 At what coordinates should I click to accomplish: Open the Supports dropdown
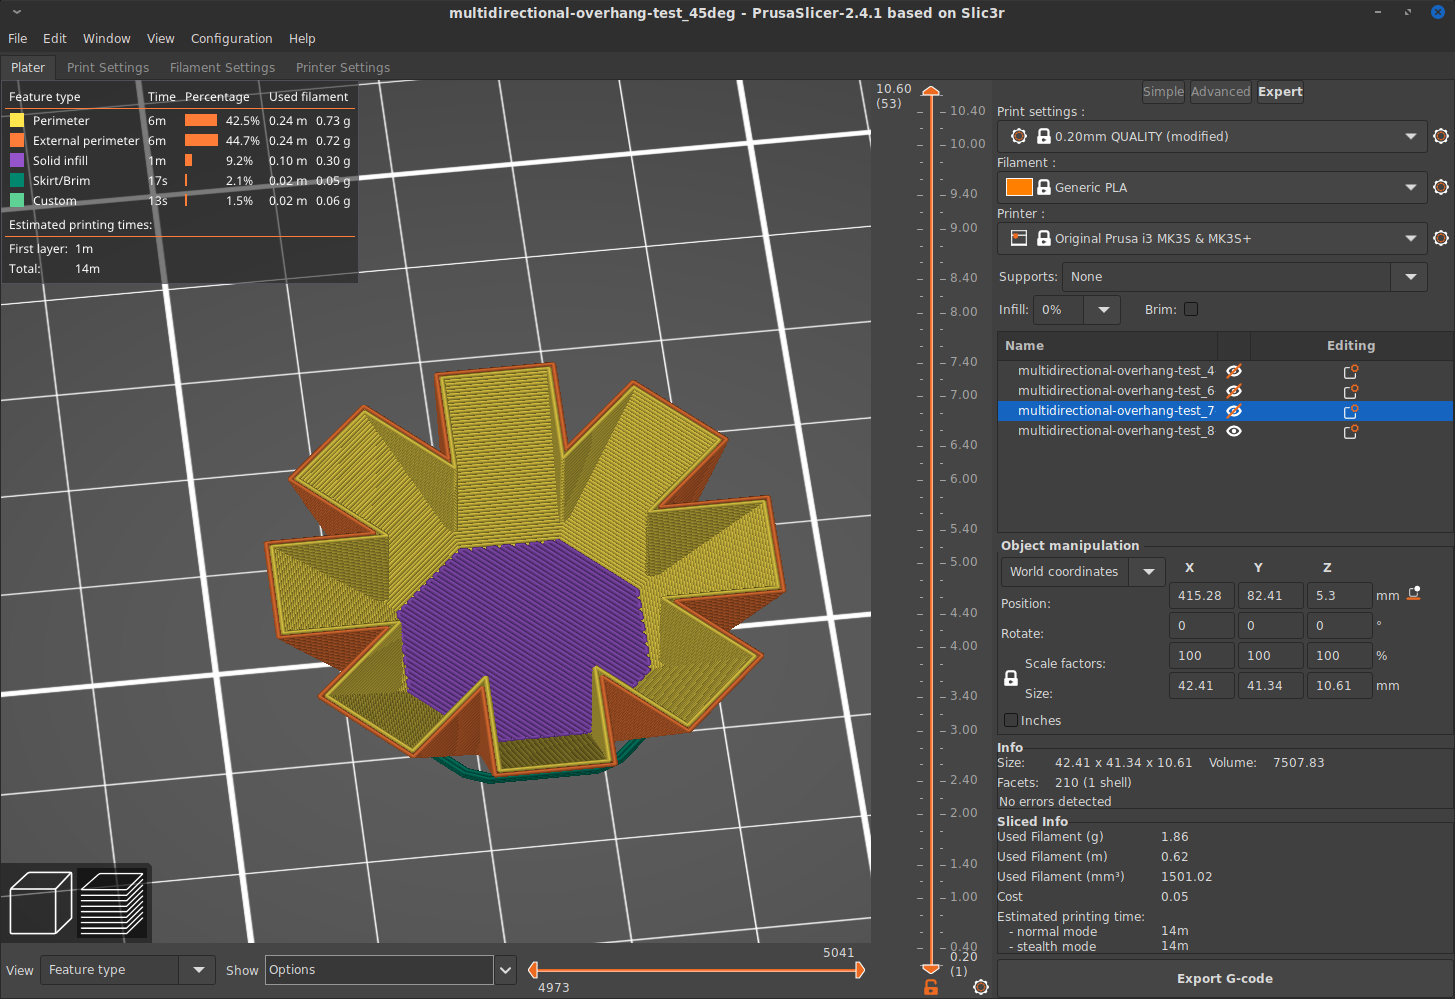pos(1410,276)
